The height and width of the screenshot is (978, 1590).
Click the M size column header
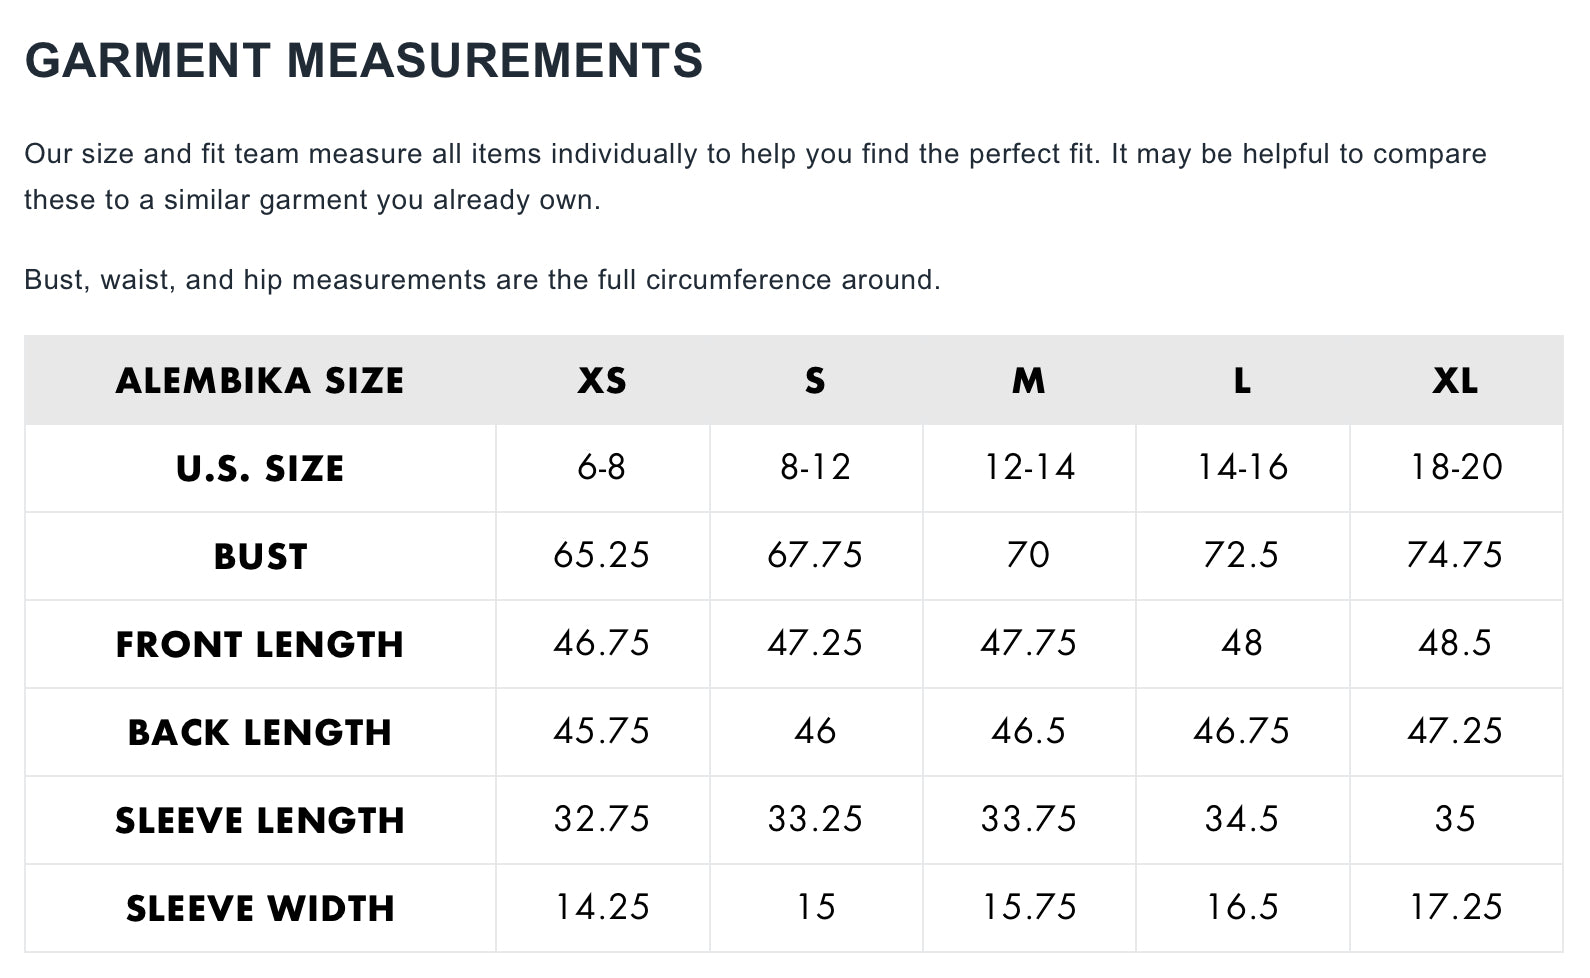pyautogui.click(x=1028, y=381)
